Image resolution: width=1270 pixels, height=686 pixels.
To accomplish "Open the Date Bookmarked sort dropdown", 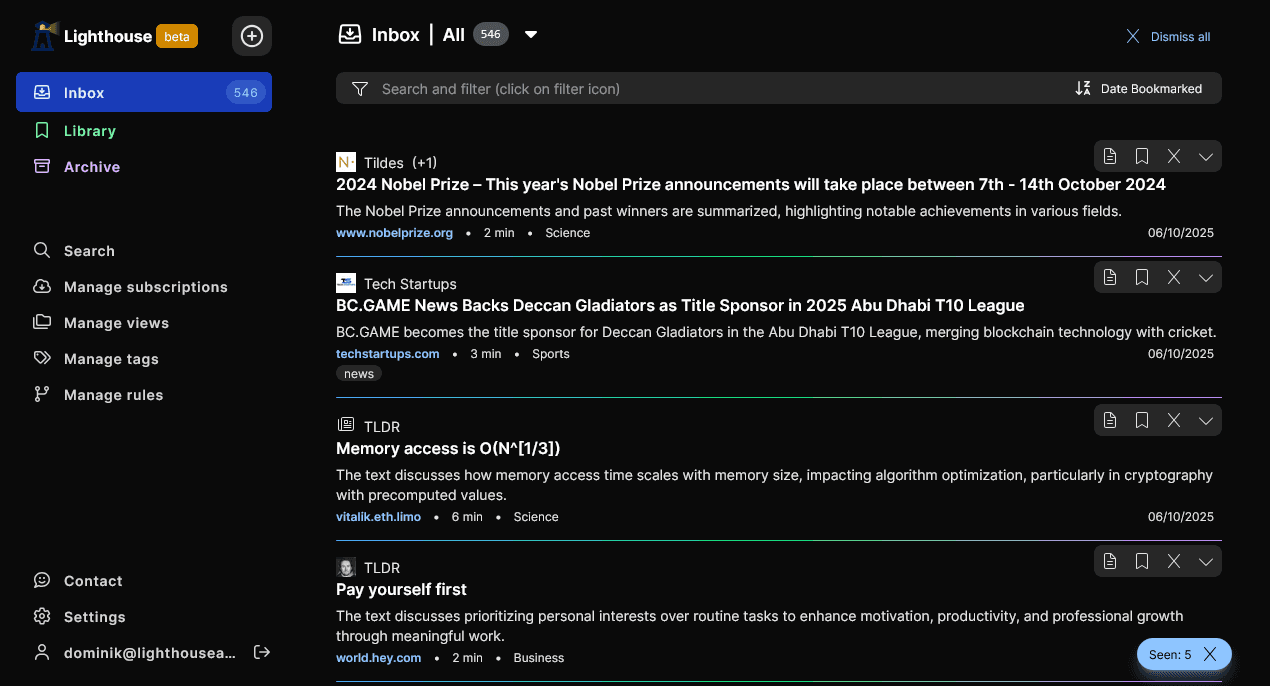I will coord(1139,89).
